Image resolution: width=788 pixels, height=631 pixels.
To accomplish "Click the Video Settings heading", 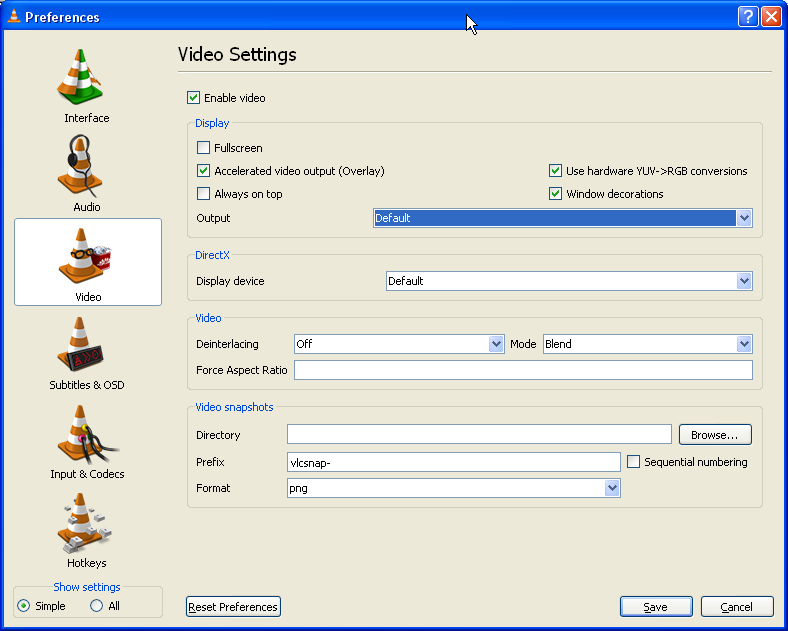I will tap(237, 54).
